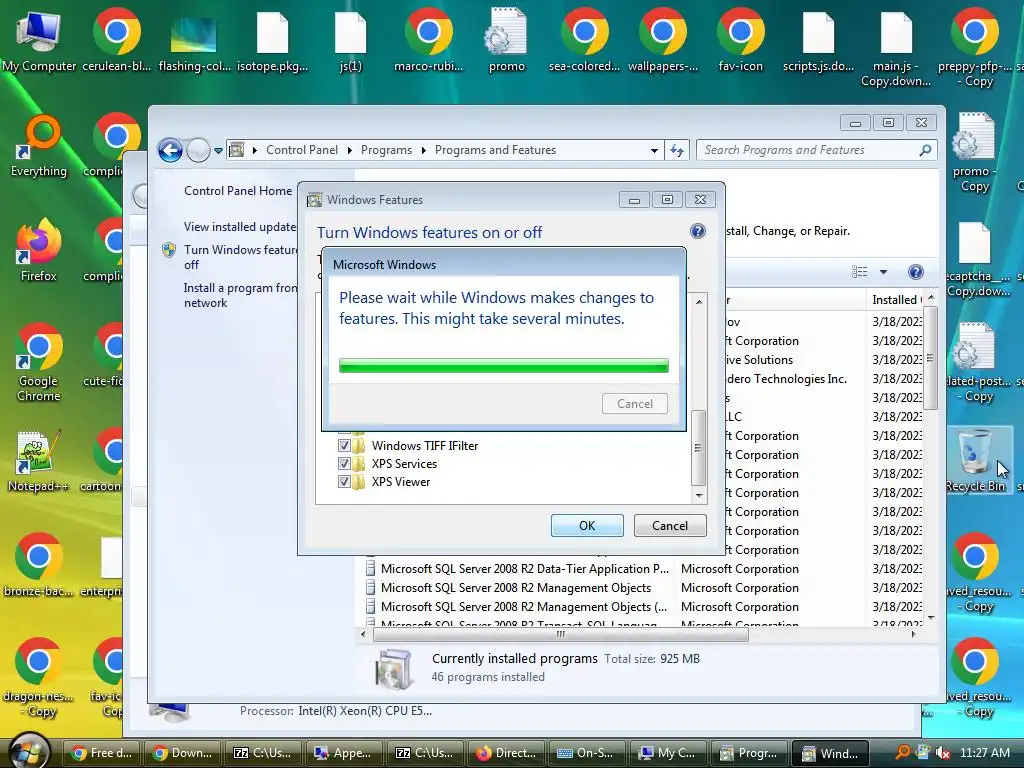Click Cancel in Windows Features dialog
1024x768 pixels.
point(670,526)
